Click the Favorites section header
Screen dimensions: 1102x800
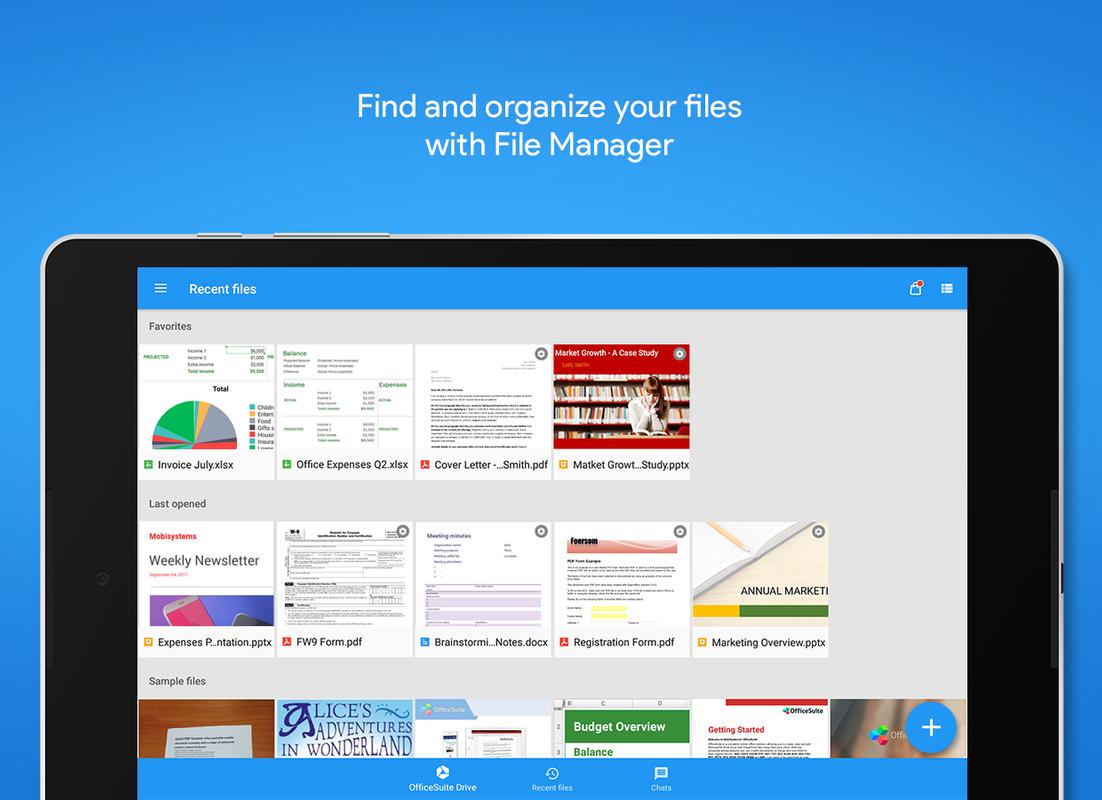(170, 326)
